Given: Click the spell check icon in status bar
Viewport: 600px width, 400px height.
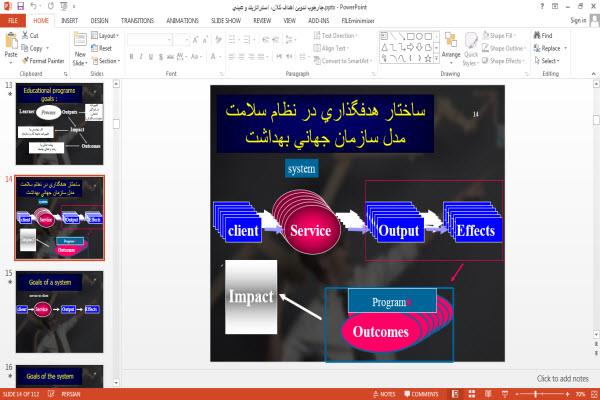Looking at the screenshot, I should pyautogui.click(x=51, y=394).
